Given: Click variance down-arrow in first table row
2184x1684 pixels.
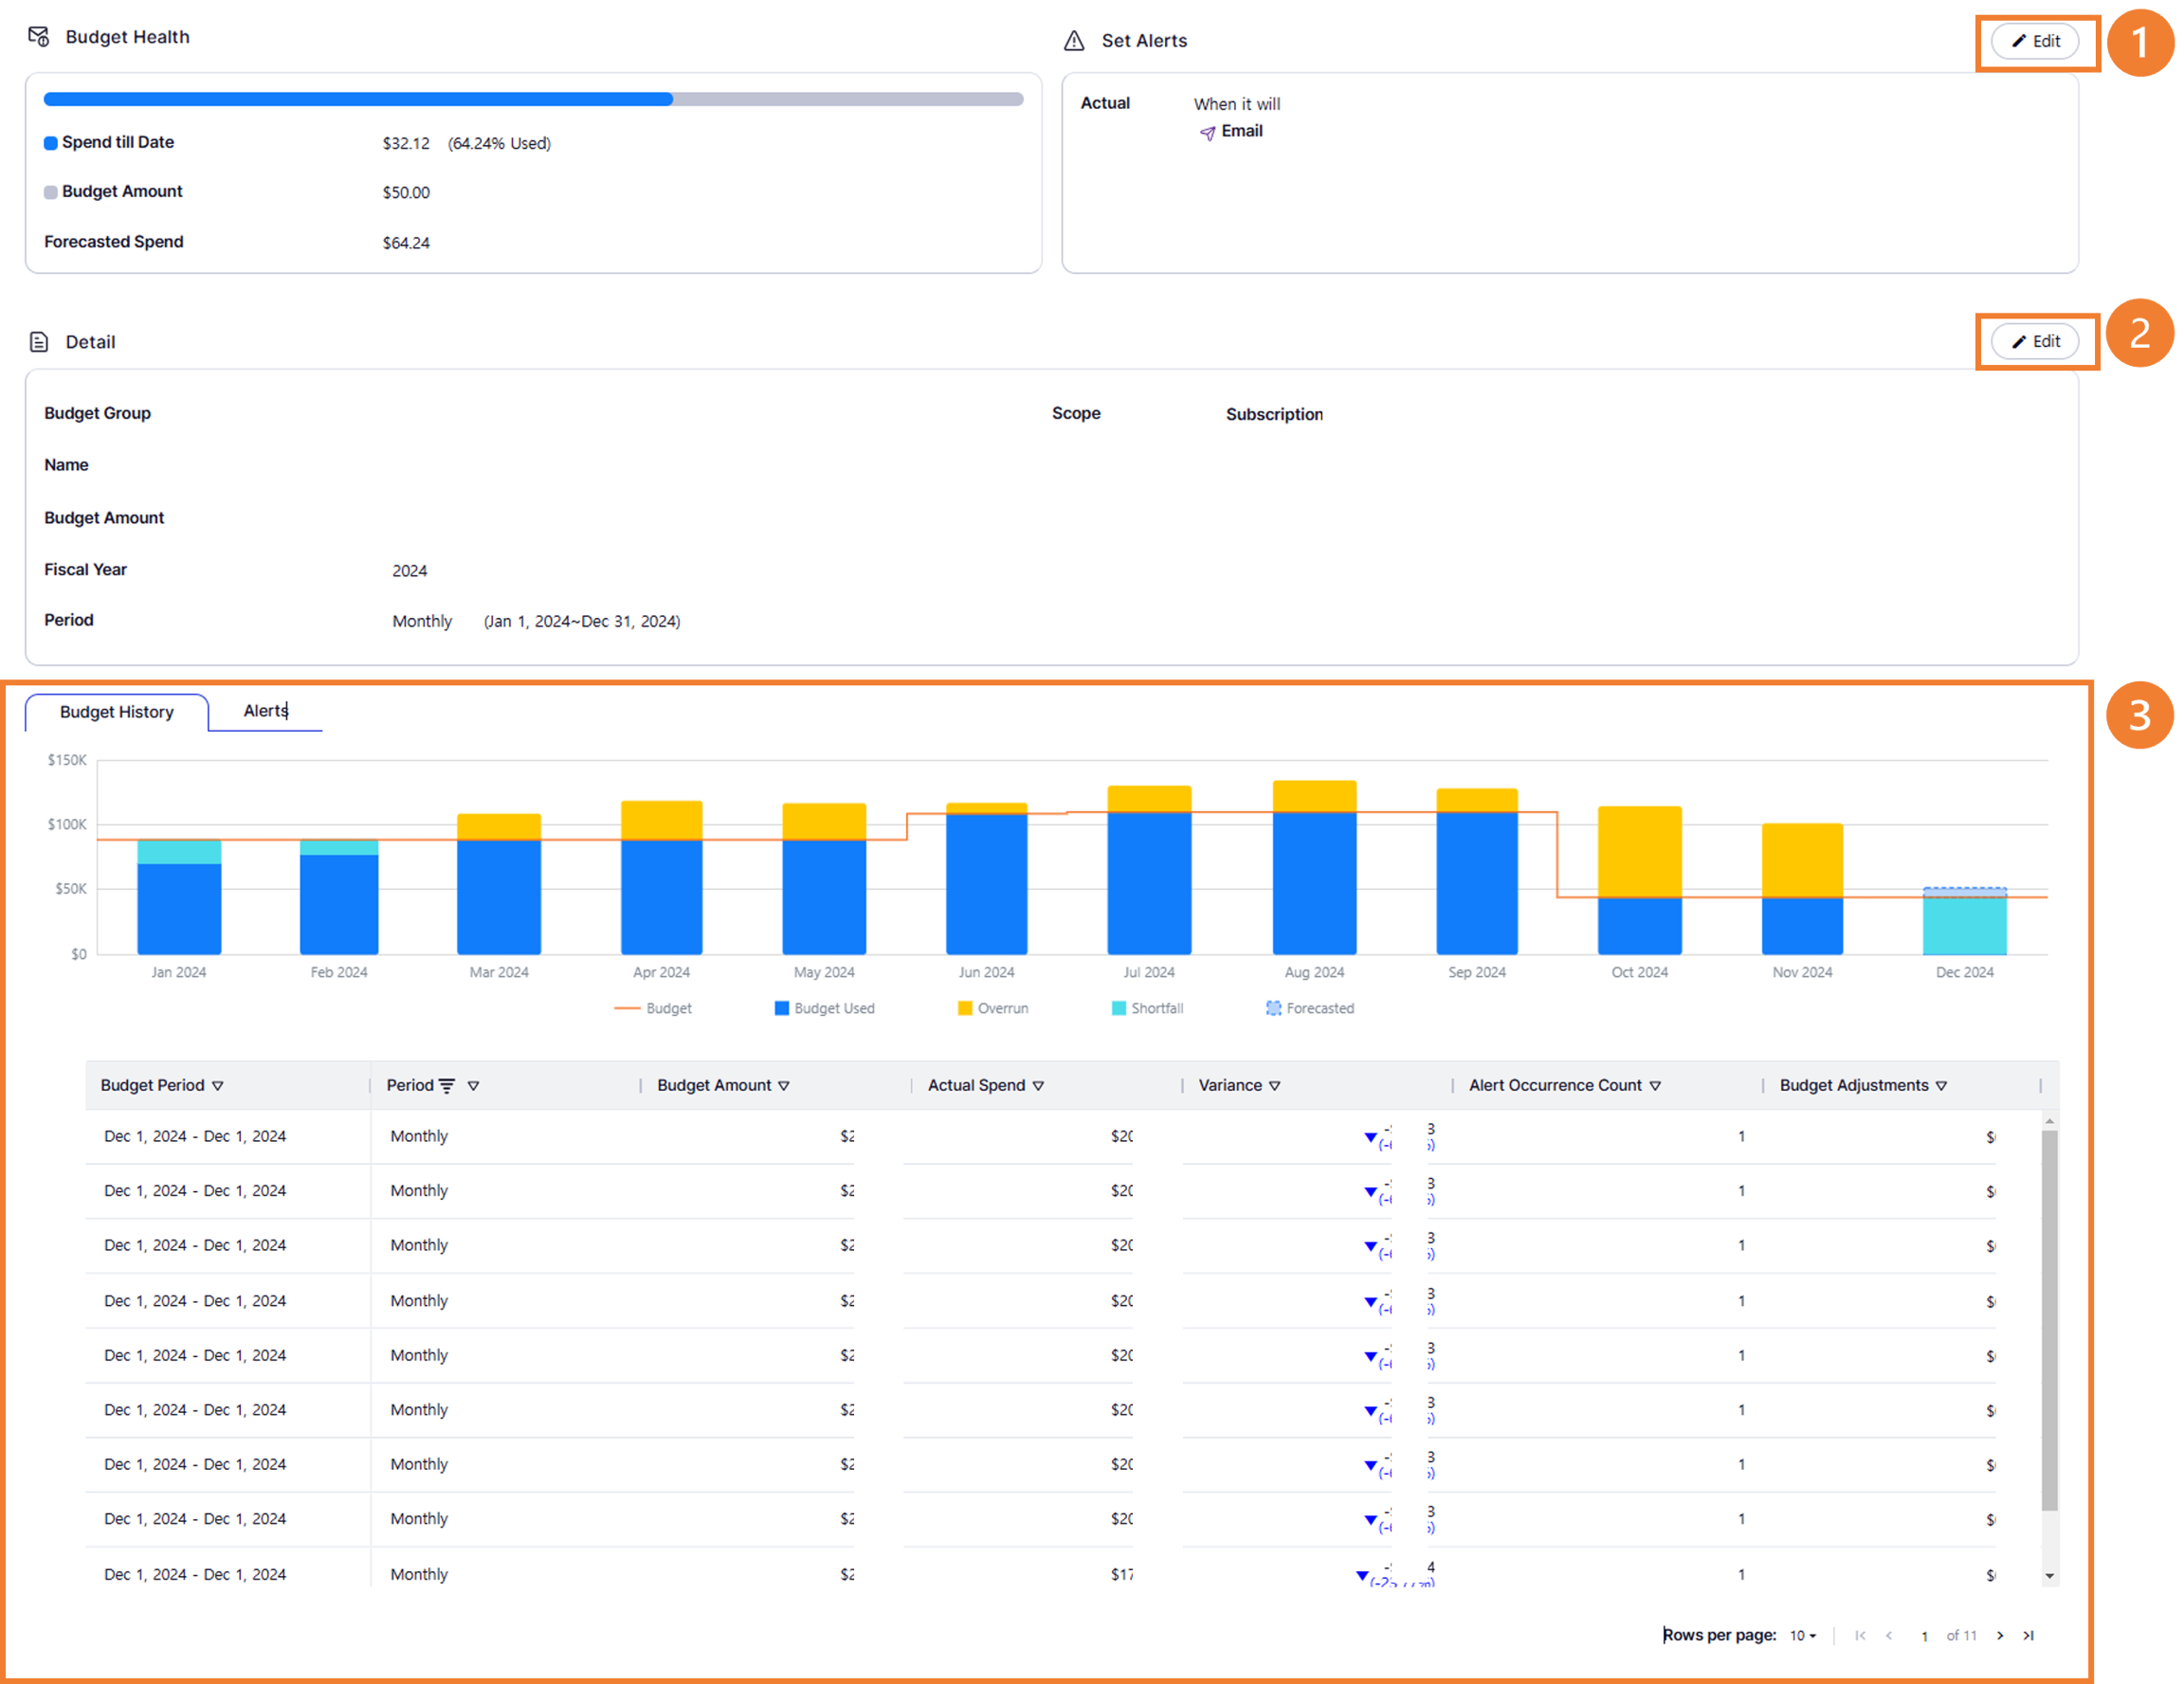Looking at the screenshot, I should (x=1370, y=1137).
